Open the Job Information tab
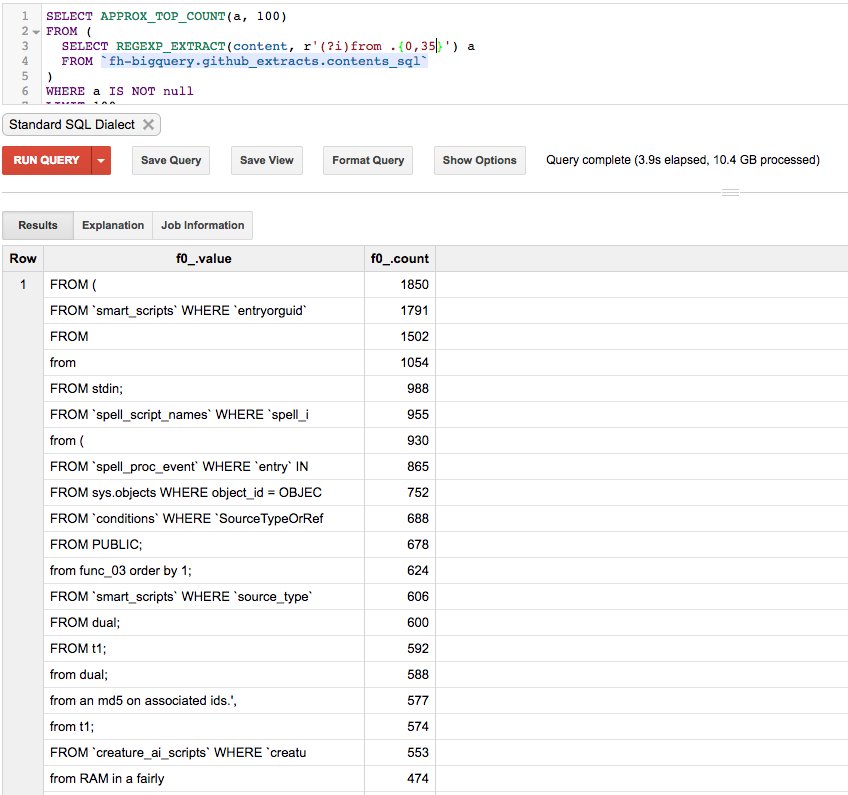 coord(203,226)
